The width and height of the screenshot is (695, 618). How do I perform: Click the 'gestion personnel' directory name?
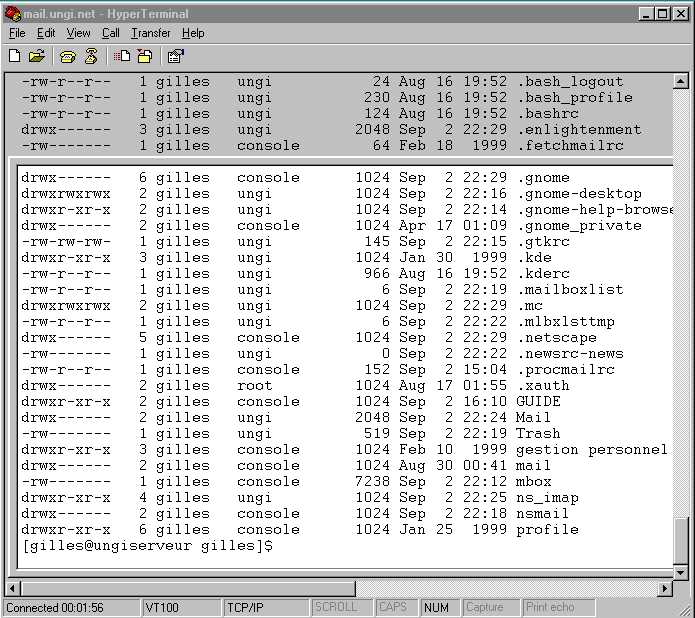click(x=592, y=450)
